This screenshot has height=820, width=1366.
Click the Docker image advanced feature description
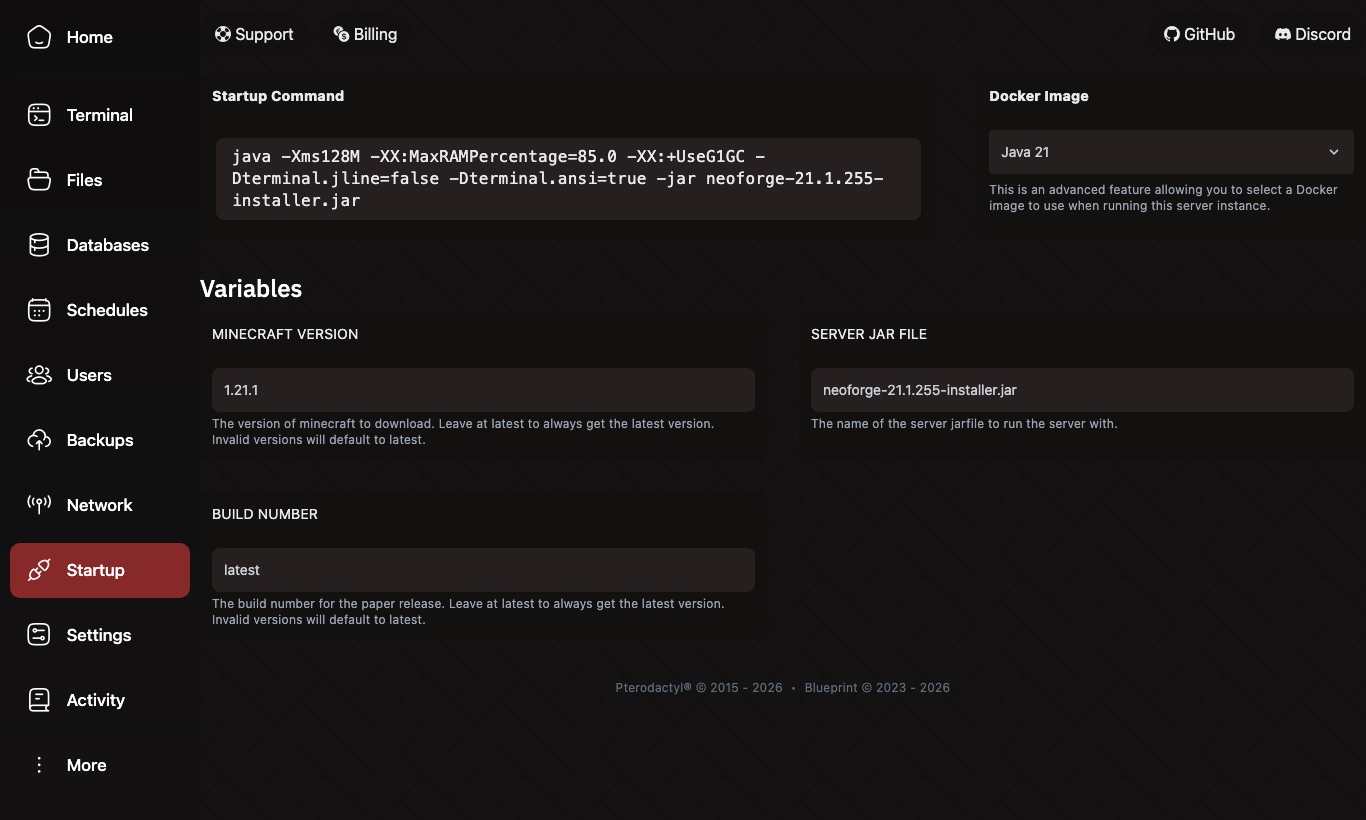pos(1163,197)
